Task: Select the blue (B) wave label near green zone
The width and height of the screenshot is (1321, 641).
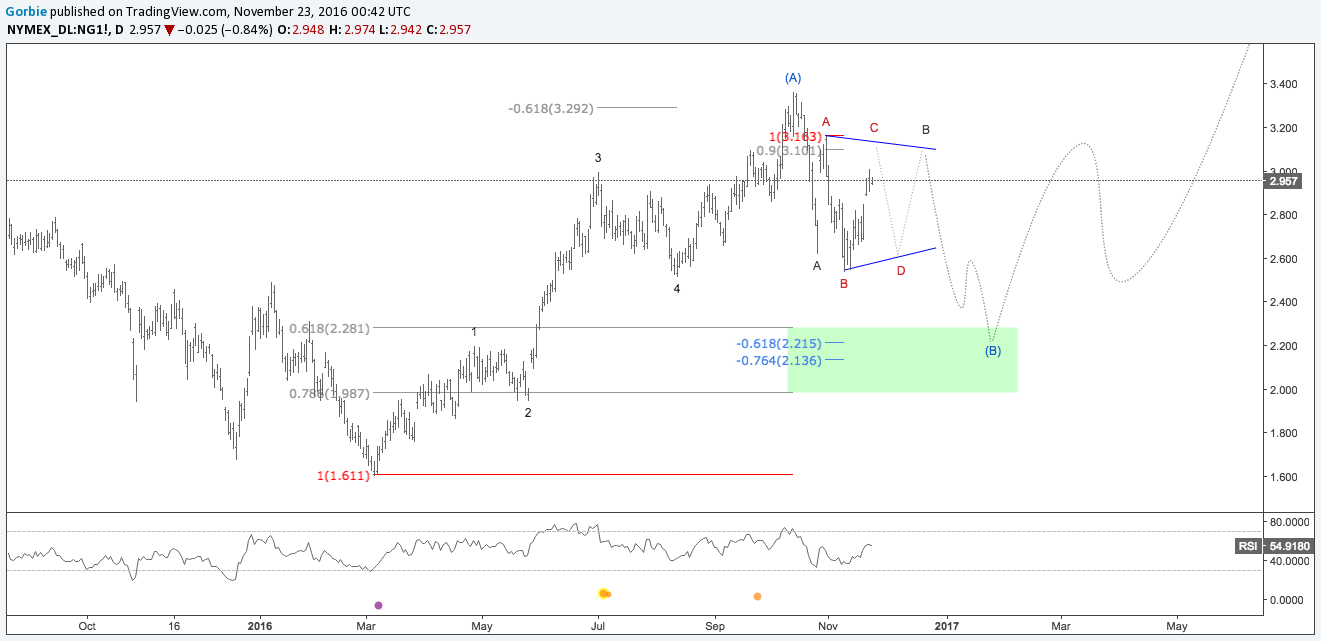Action: click(x=993, y=350)
